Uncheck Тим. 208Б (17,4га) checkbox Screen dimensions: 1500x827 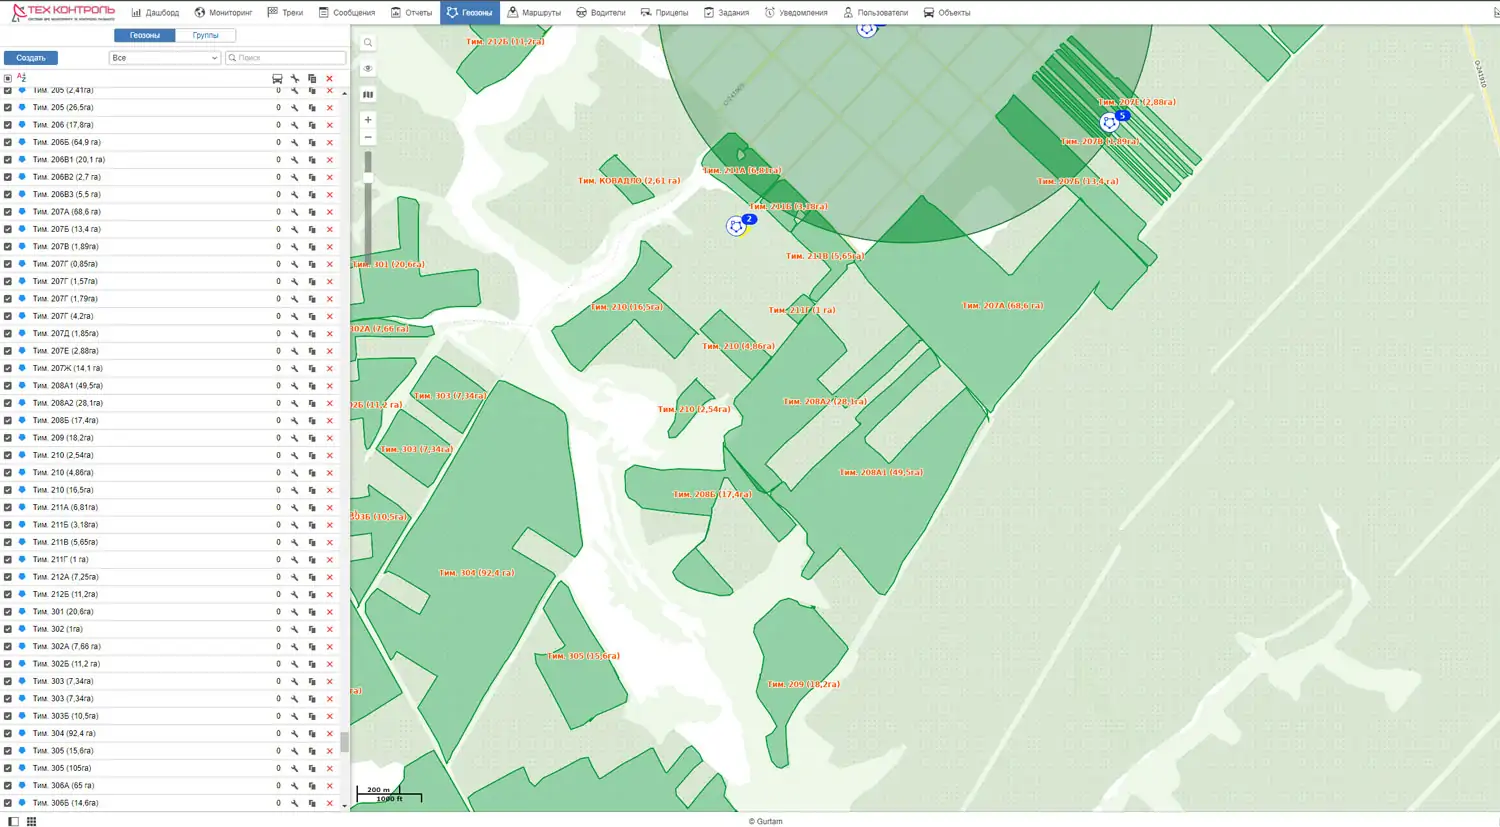pyautogui.click(x=8, y=420)
